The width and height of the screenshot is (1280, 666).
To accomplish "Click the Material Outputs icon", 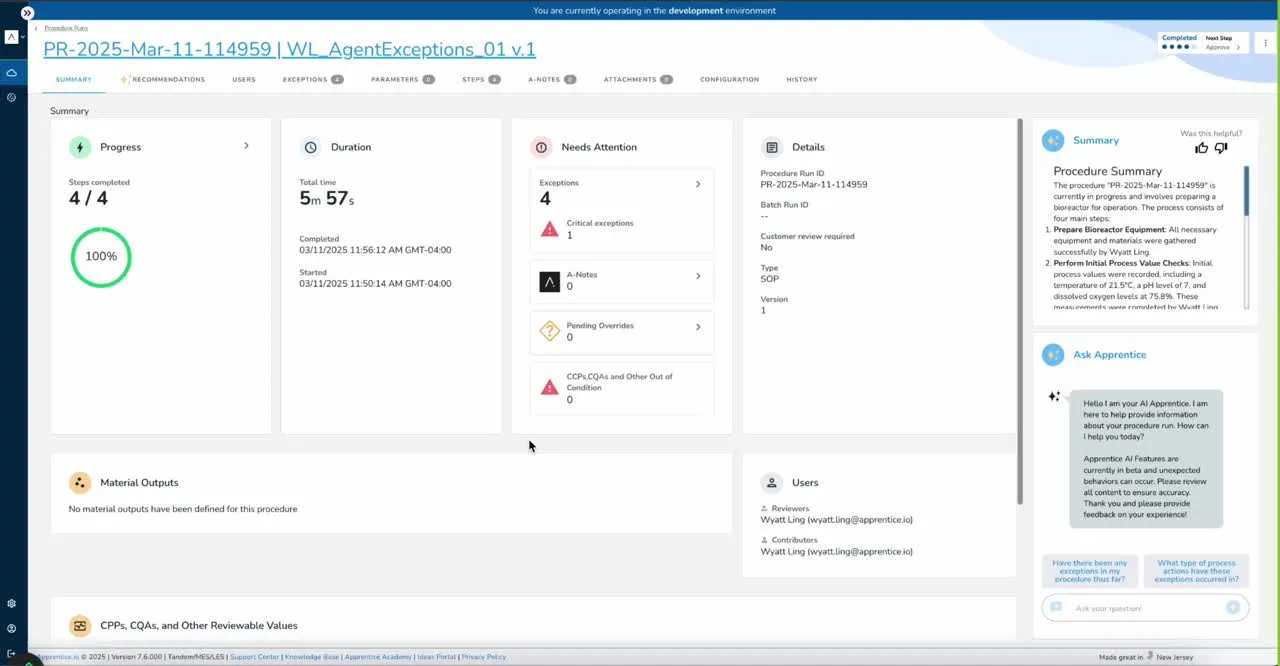I will pos(80,483).
